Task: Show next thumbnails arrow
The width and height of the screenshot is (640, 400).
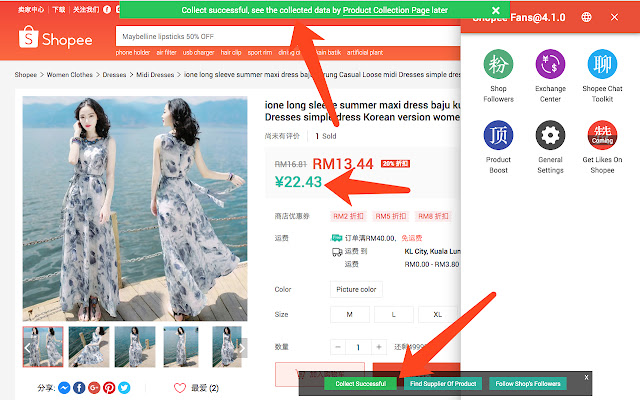Action: pos(242,348)
